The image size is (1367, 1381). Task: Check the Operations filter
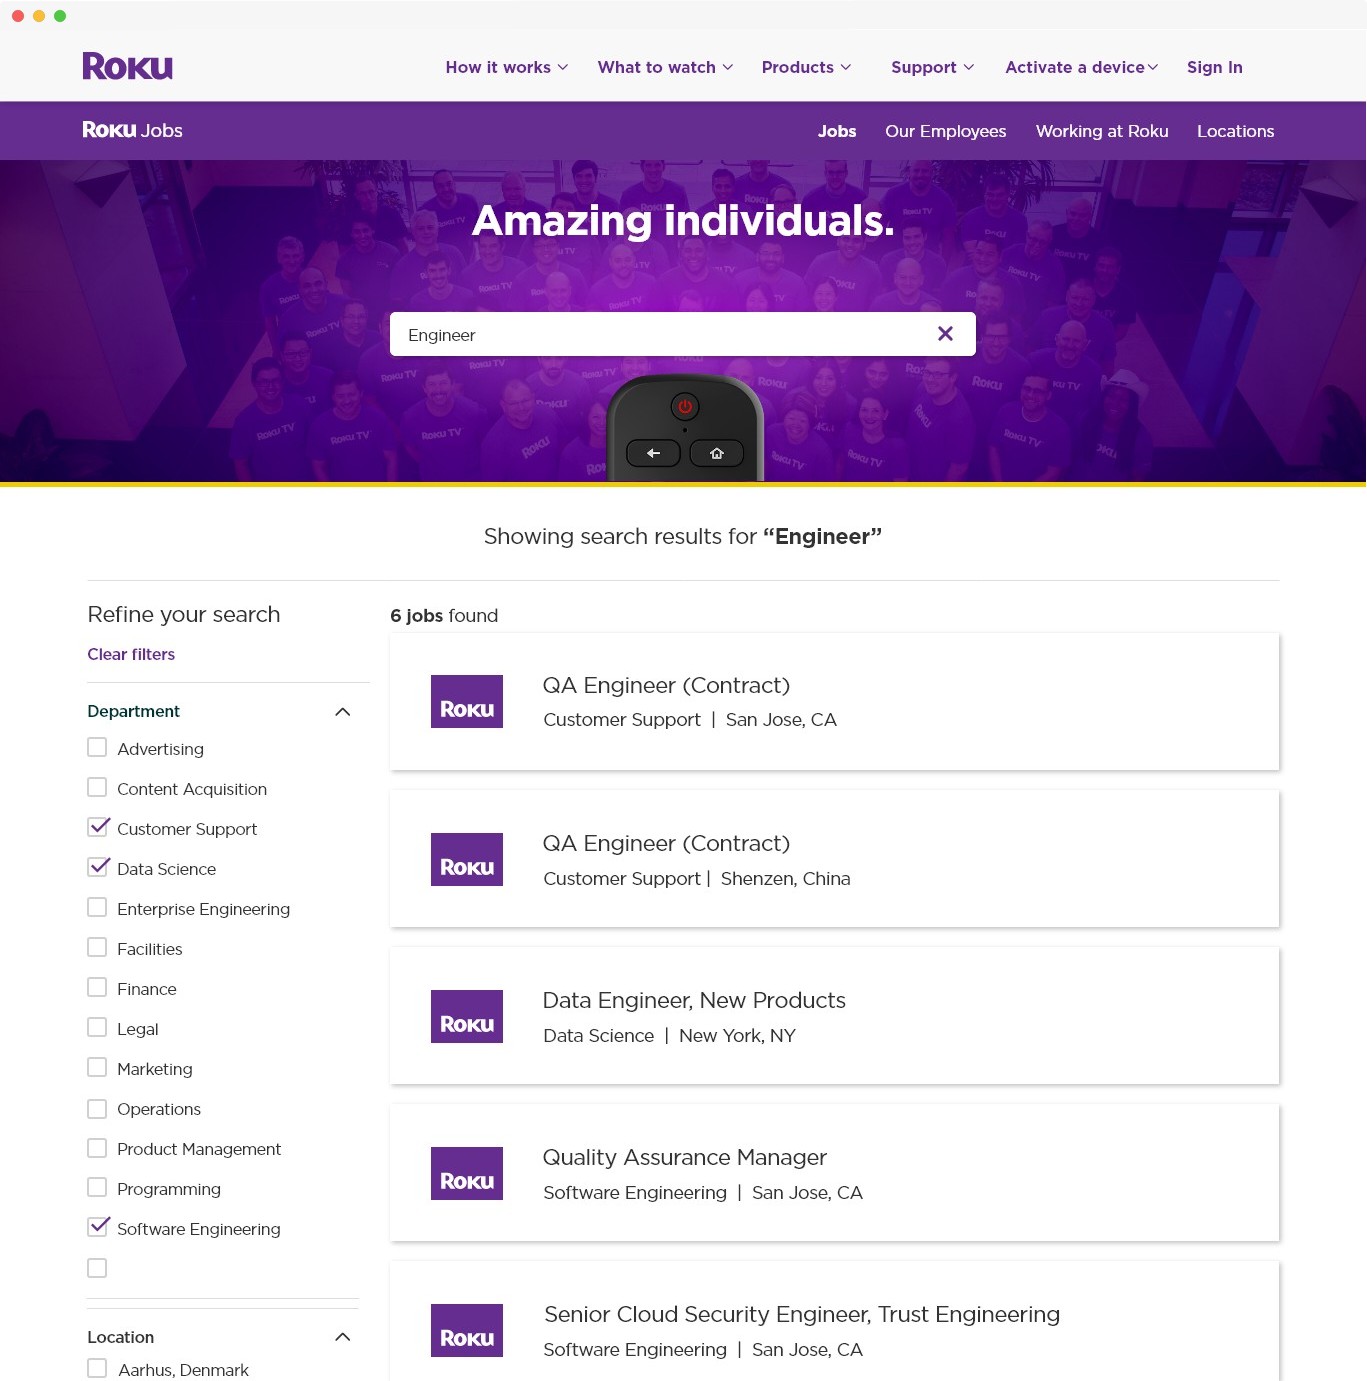pyautogui.click(x=97, y=1108)
